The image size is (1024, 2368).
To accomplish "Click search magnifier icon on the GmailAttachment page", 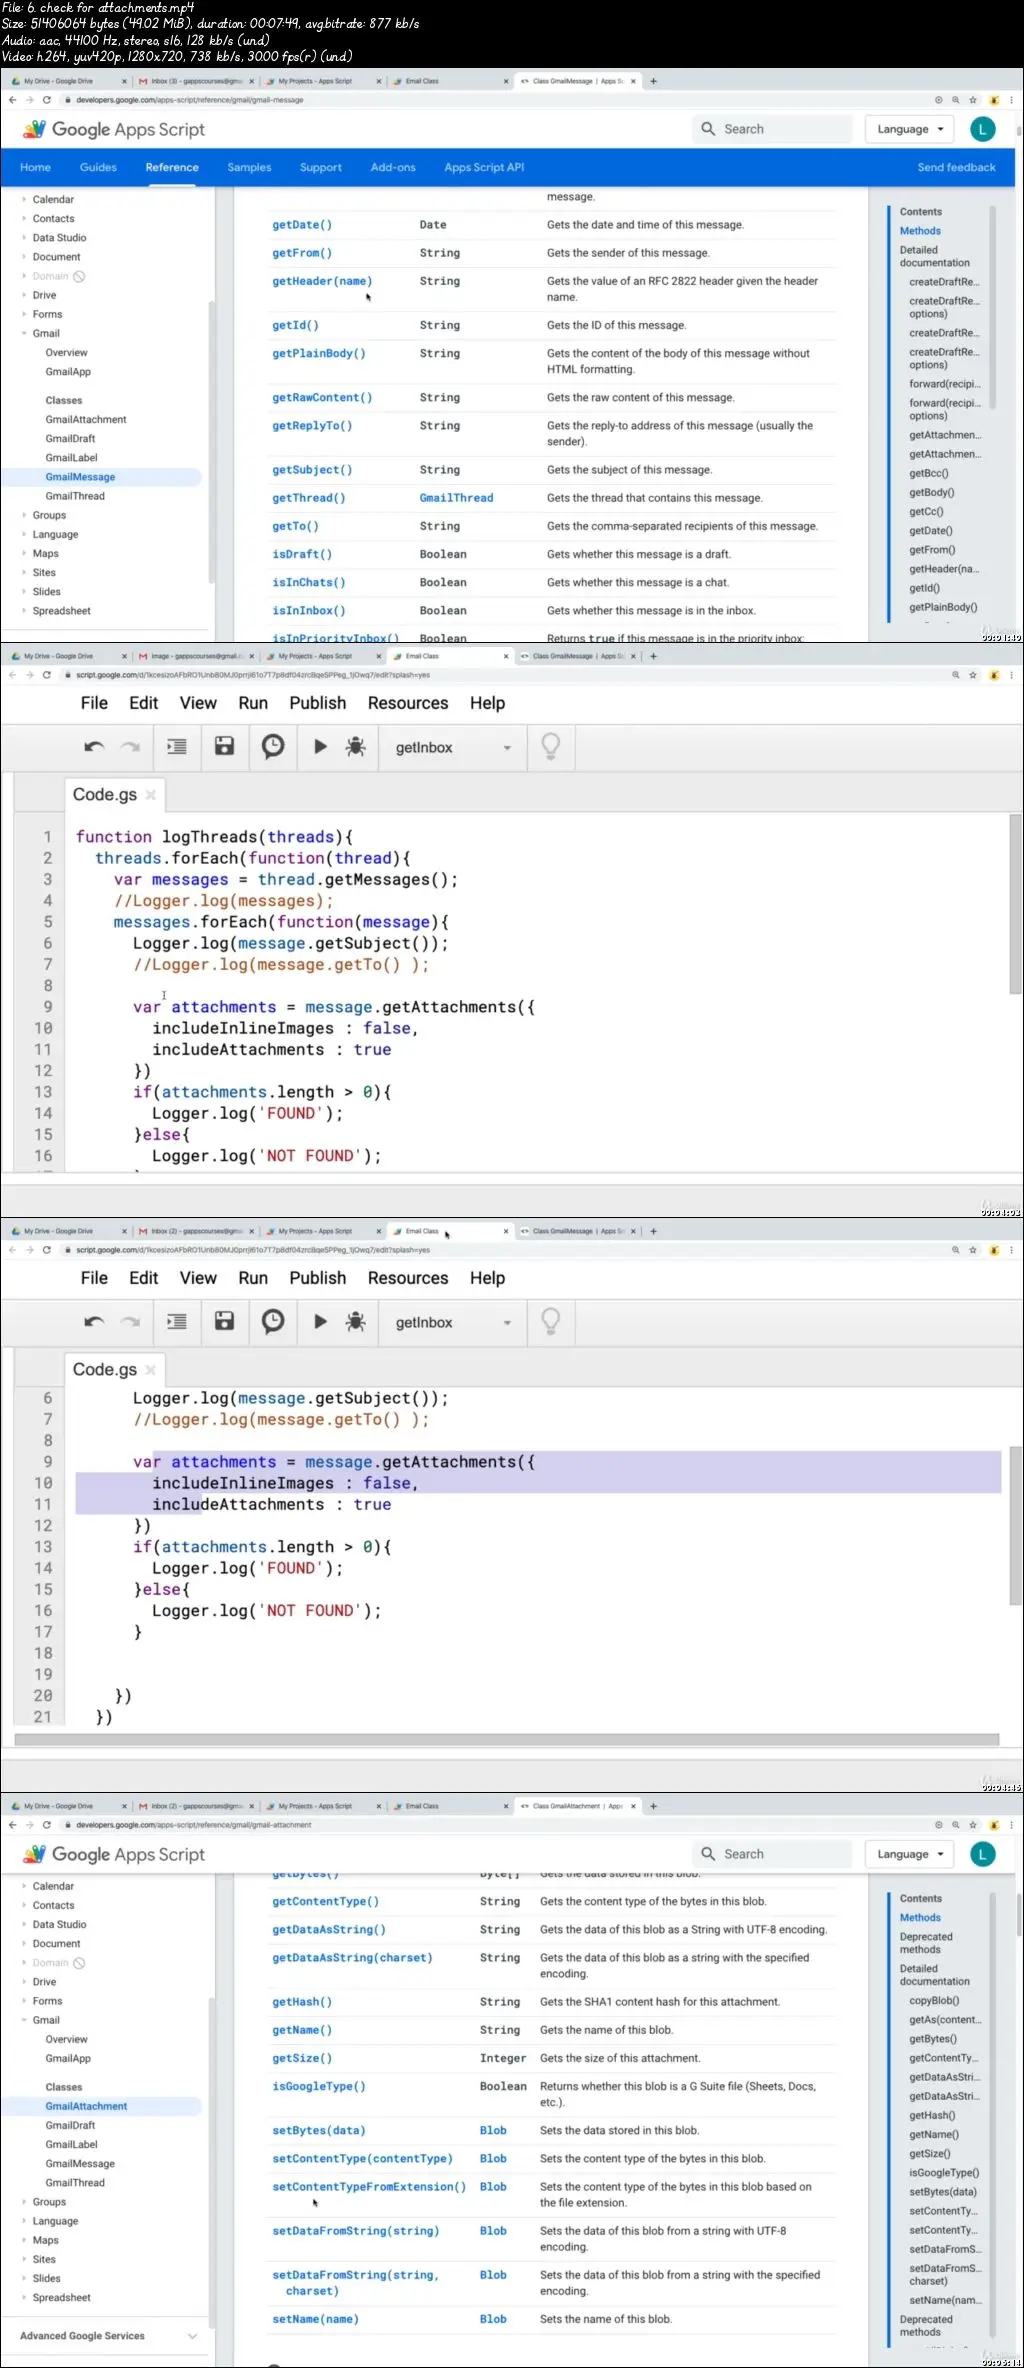I will point(708,1854).
